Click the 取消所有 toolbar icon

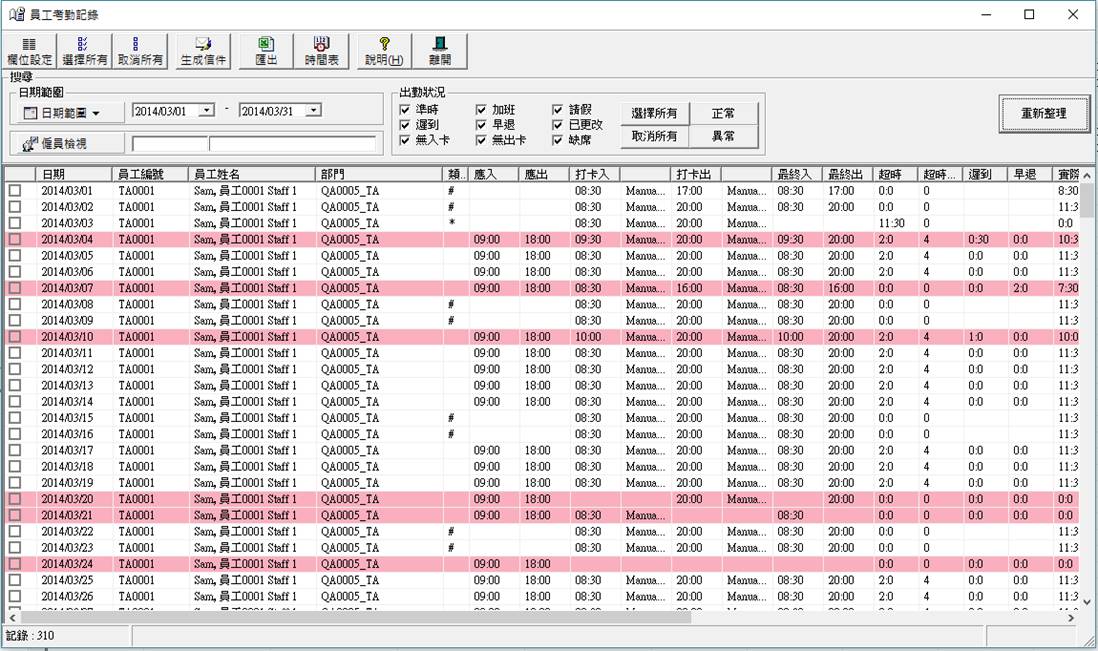[x=140, y=50]
